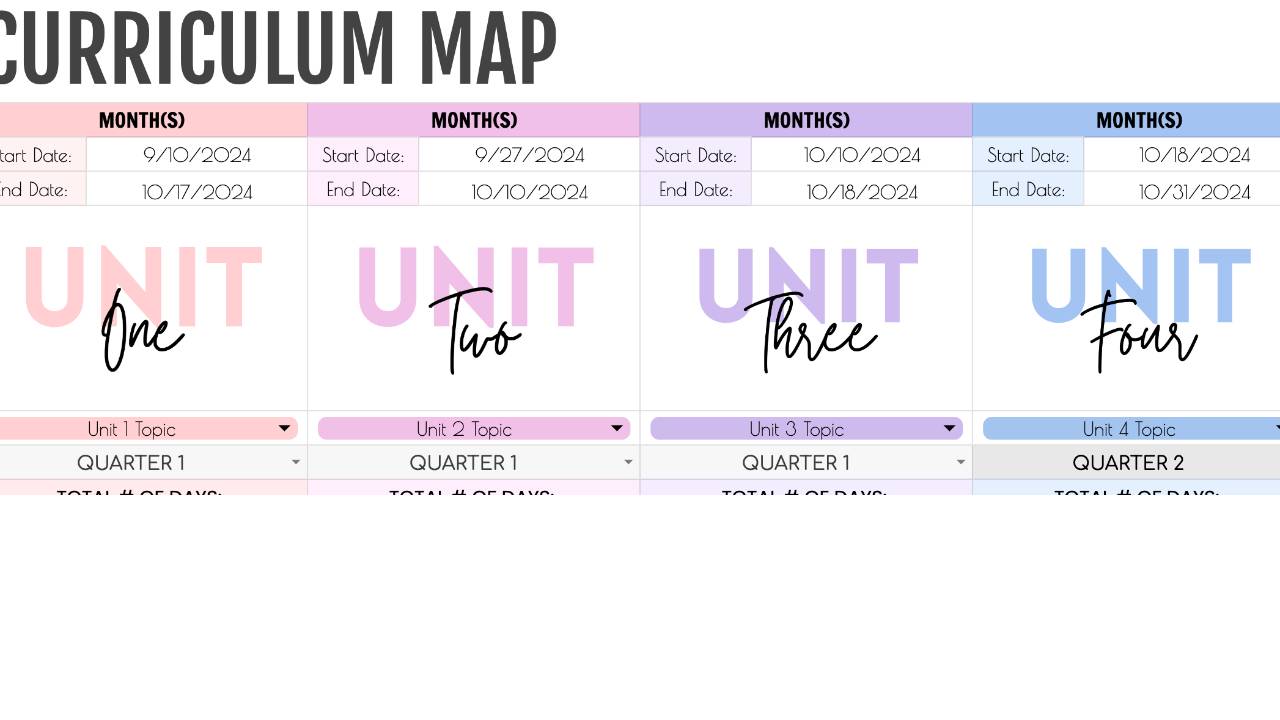Expand the Quarter 1 selector under Unit Two

click(628, 462)
